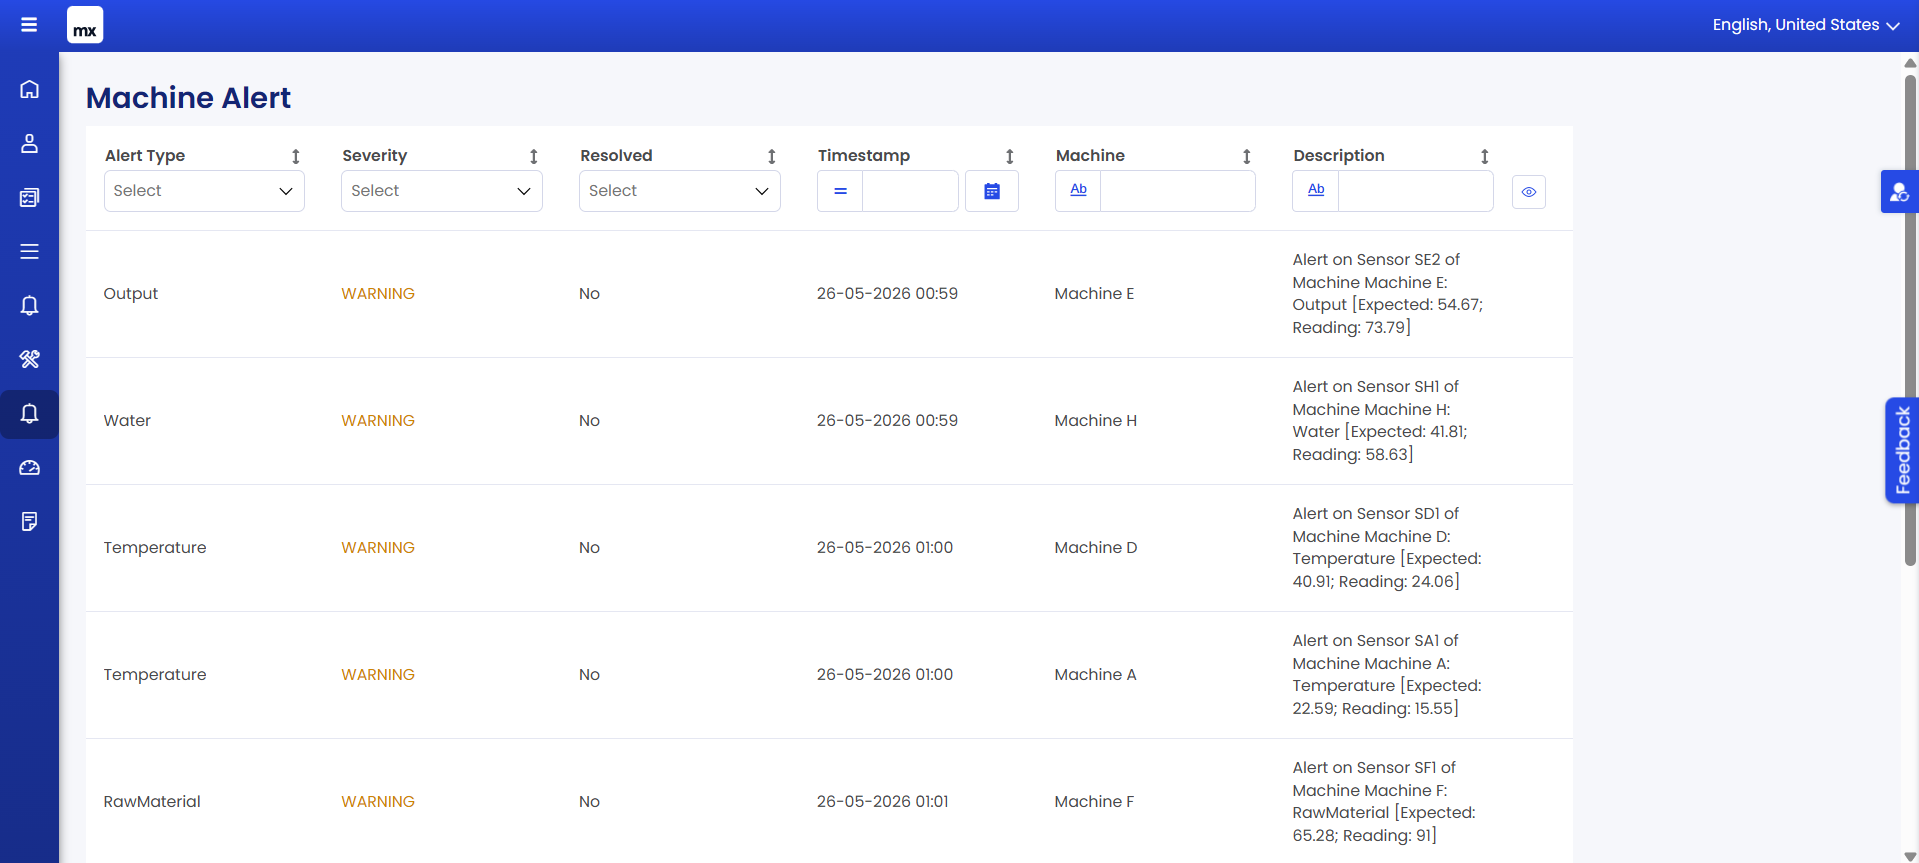This screenshot has height=863, width=1919.
Task: Click the page vertical scrollbar thumb
Action: (1910, 320)
